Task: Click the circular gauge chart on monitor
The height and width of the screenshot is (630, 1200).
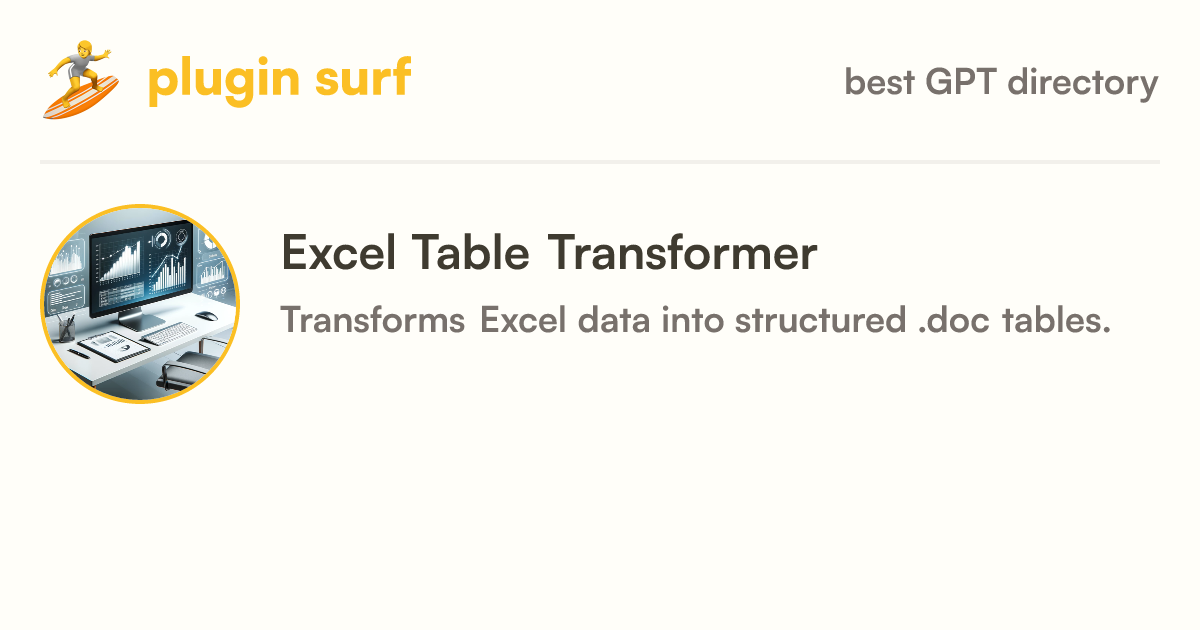Action: pos(160,241)
